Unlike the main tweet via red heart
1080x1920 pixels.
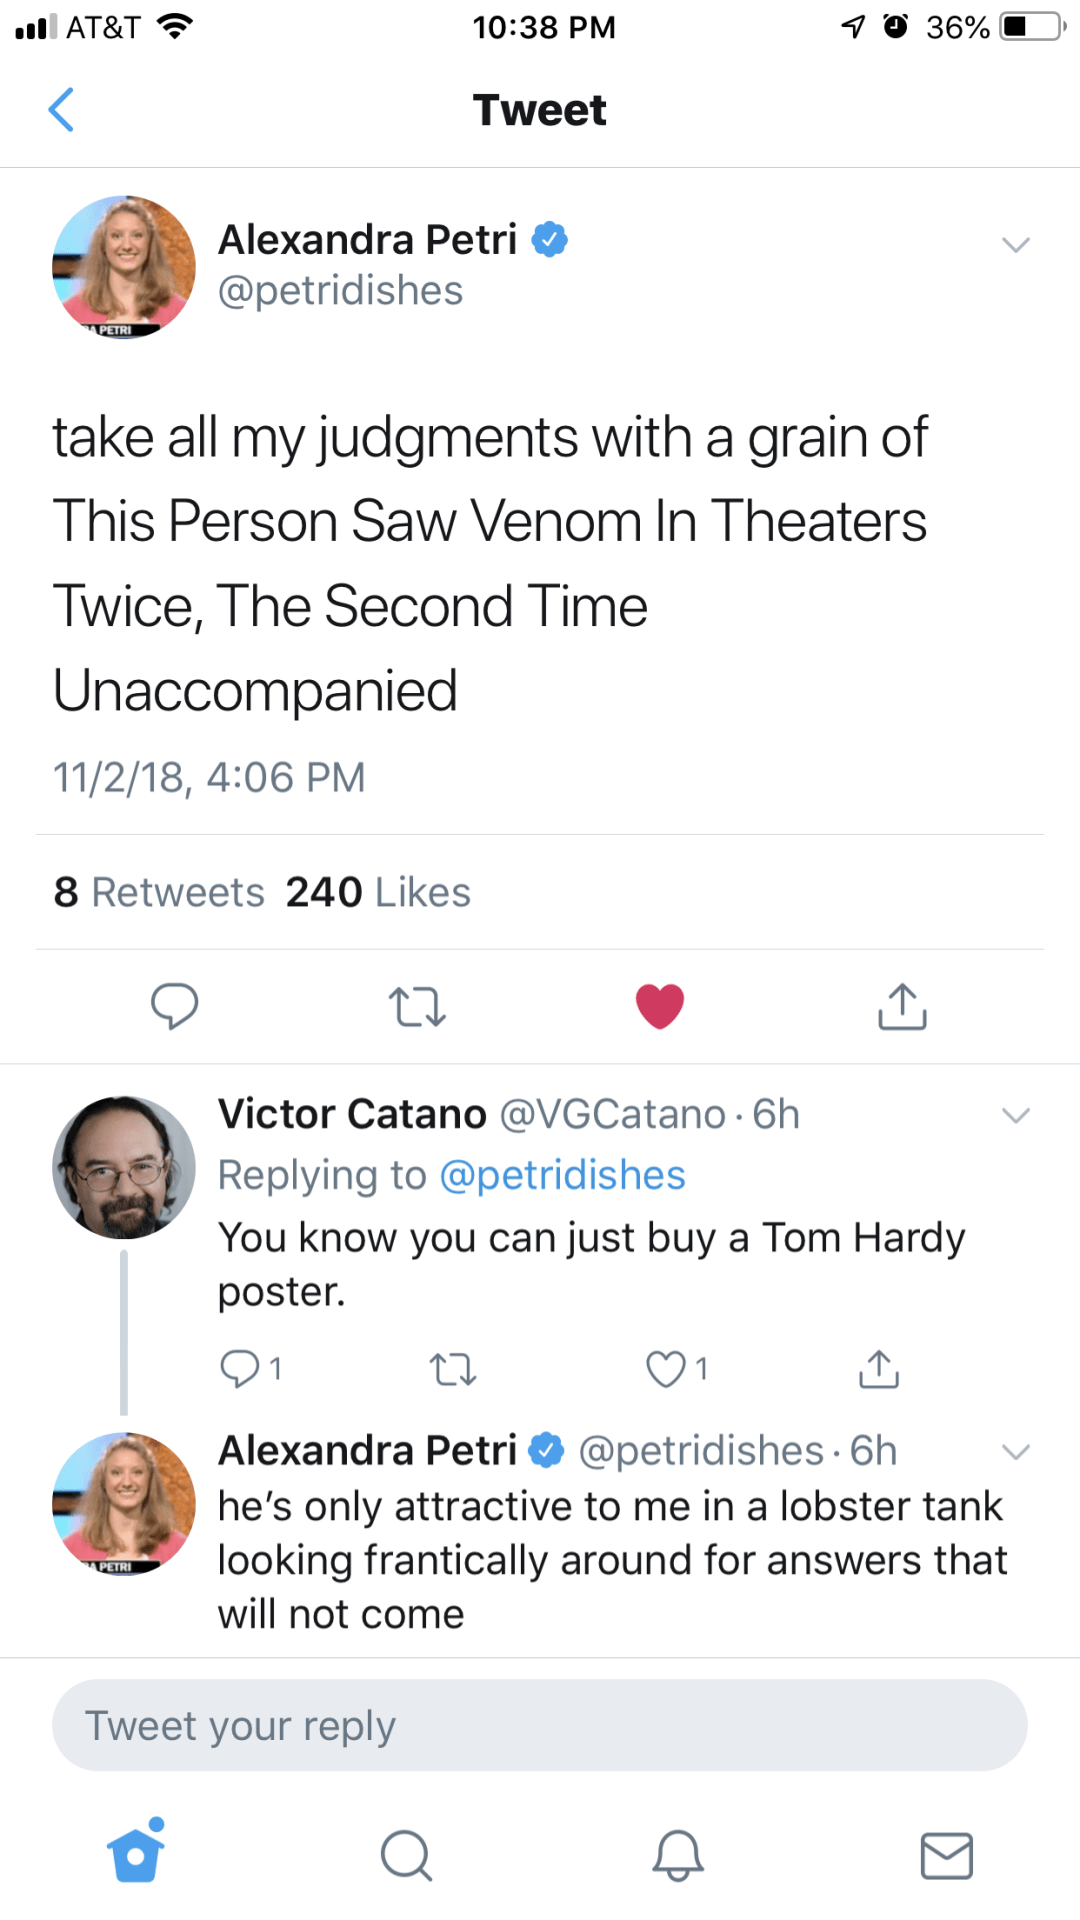coord(660,1006)
